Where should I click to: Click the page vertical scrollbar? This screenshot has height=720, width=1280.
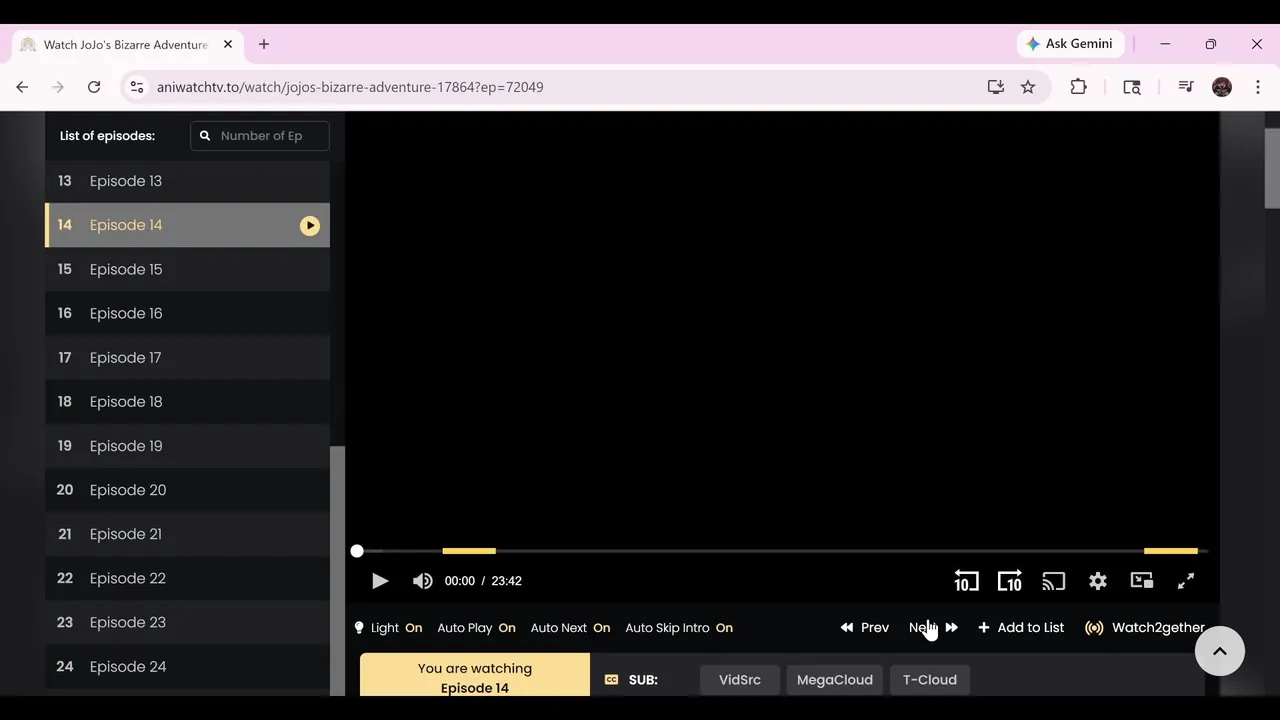tap(1272, 168)
